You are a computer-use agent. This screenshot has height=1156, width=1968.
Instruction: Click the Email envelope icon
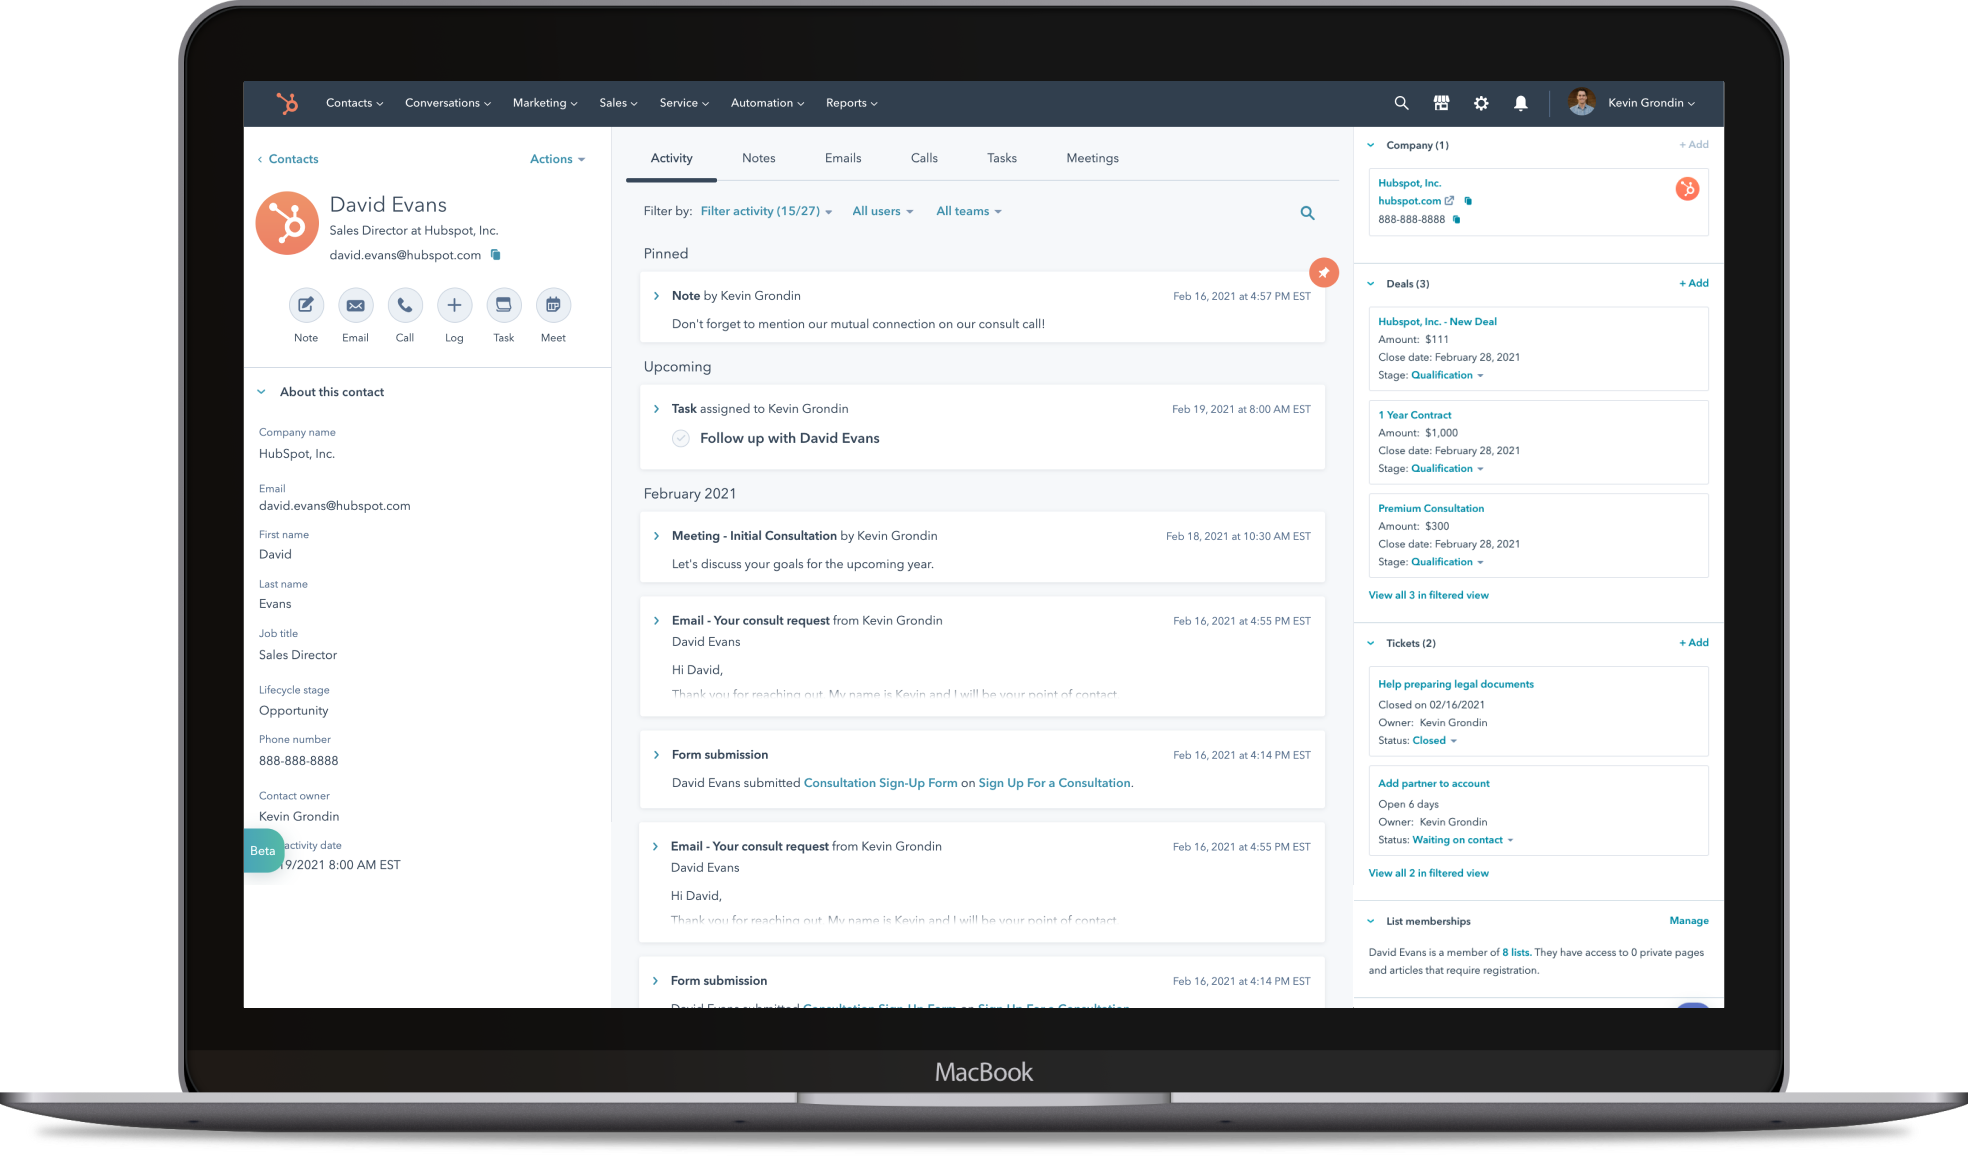pyautogui.click(x=355, y=305)
